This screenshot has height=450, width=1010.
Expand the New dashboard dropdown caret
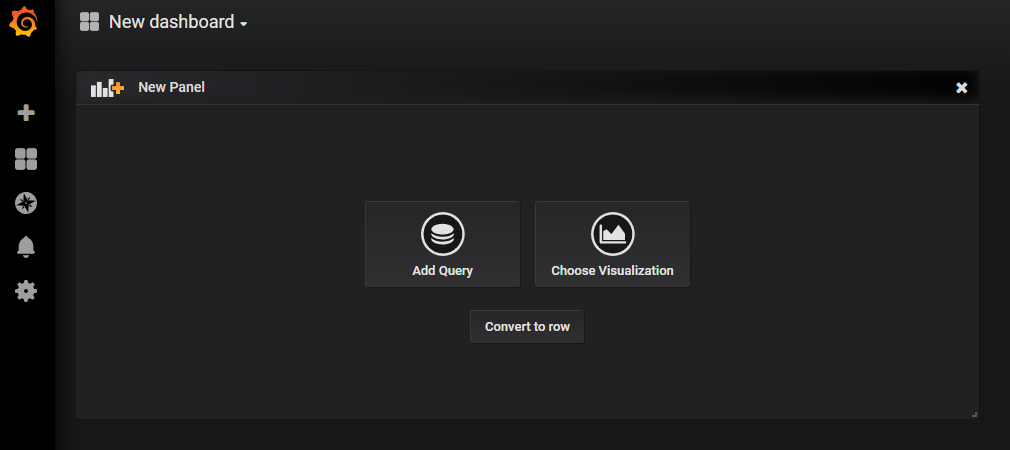tap(243, 24)
